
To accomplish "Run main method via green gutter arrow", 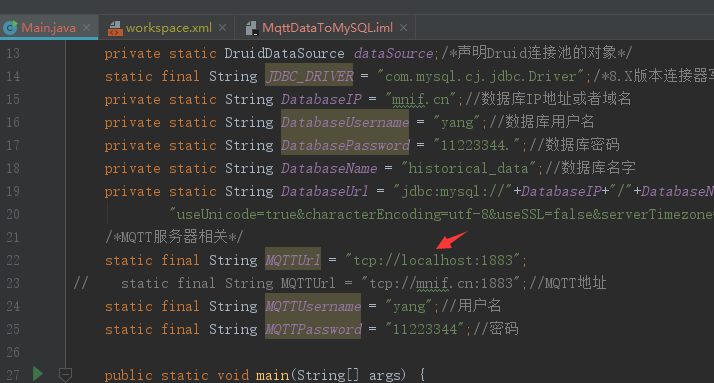I will coord(38,374).
